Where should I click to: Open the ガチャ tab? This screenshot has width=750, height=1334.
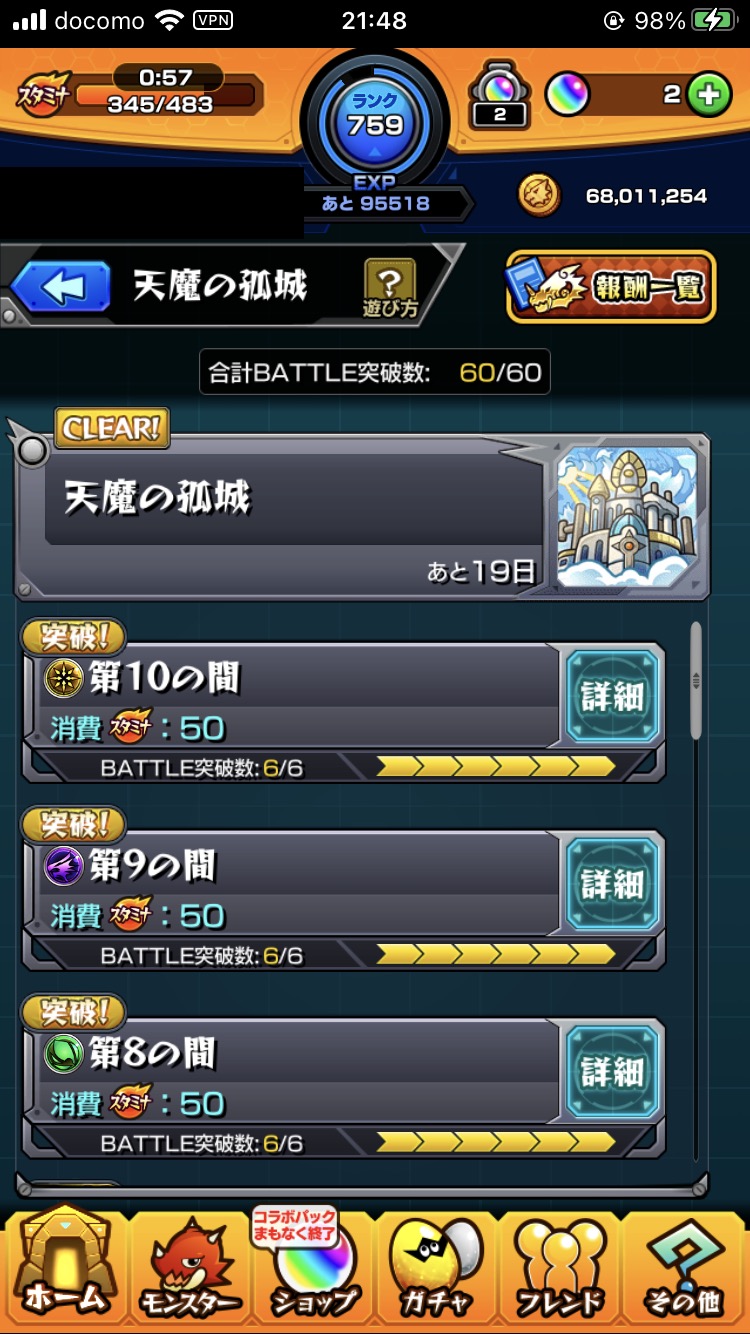point(436,1265)
